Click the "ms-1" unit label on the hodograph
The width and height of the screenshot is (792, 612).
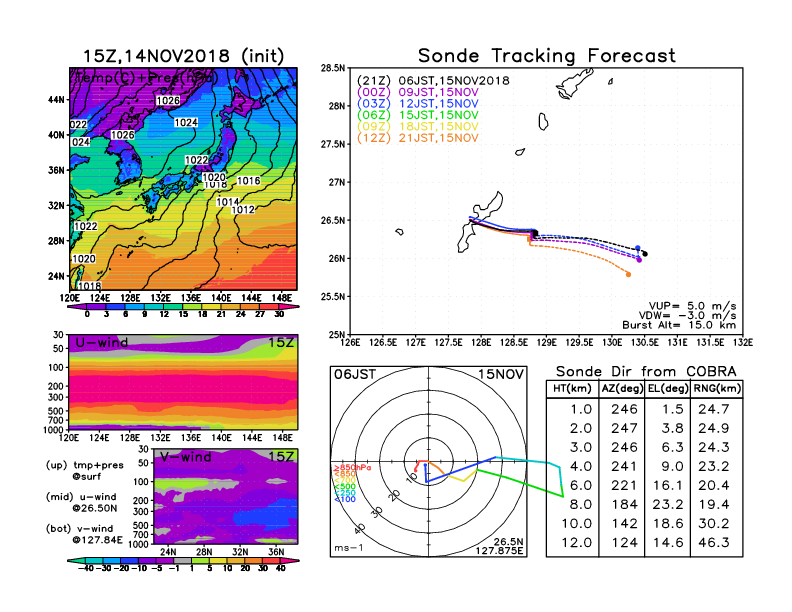(x=349, y=548)
